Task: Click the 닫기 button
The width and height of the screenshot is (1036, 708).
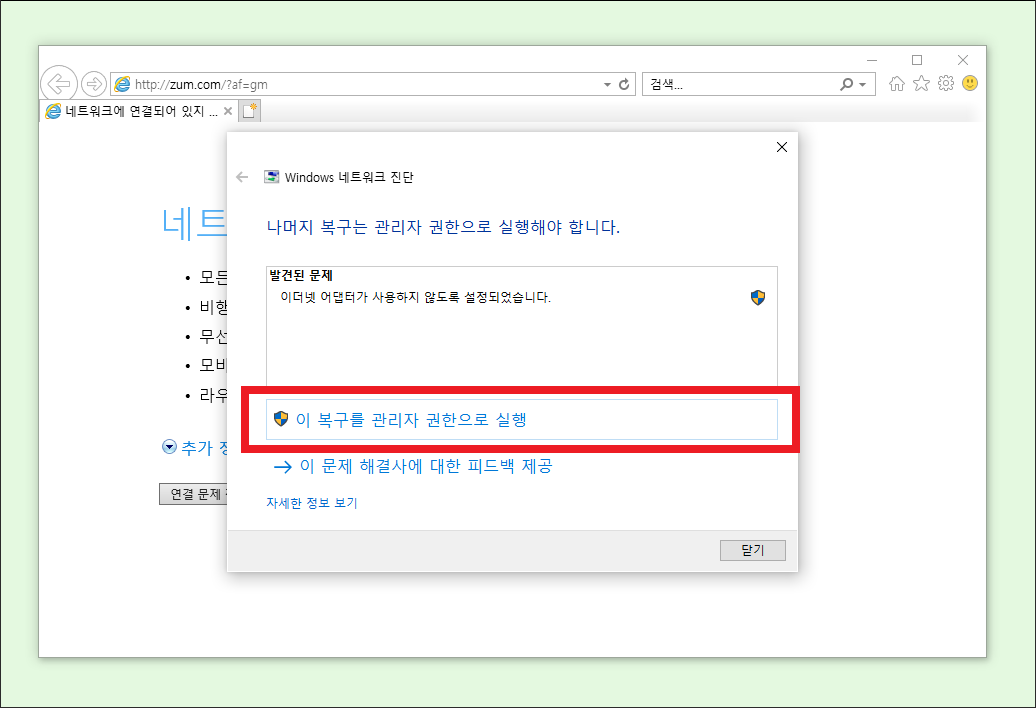Action: (x=753, y=550)
